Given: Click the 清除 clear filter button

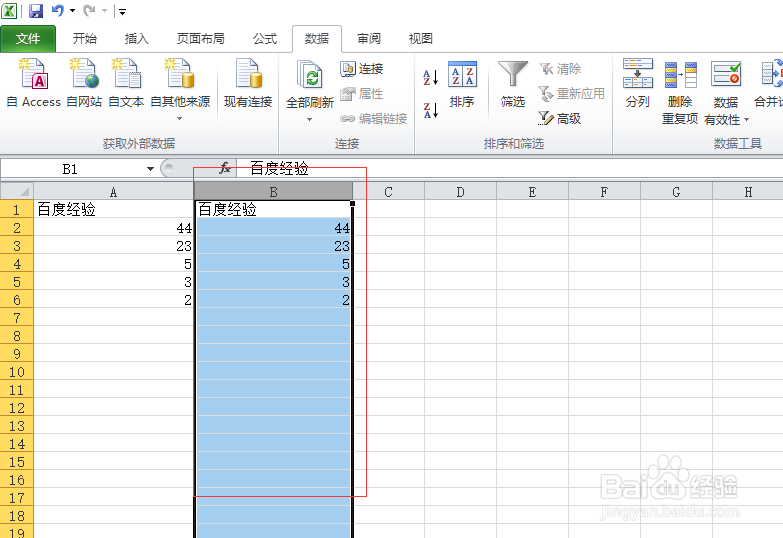Looking at the screenshot, I should click(560, 68).
